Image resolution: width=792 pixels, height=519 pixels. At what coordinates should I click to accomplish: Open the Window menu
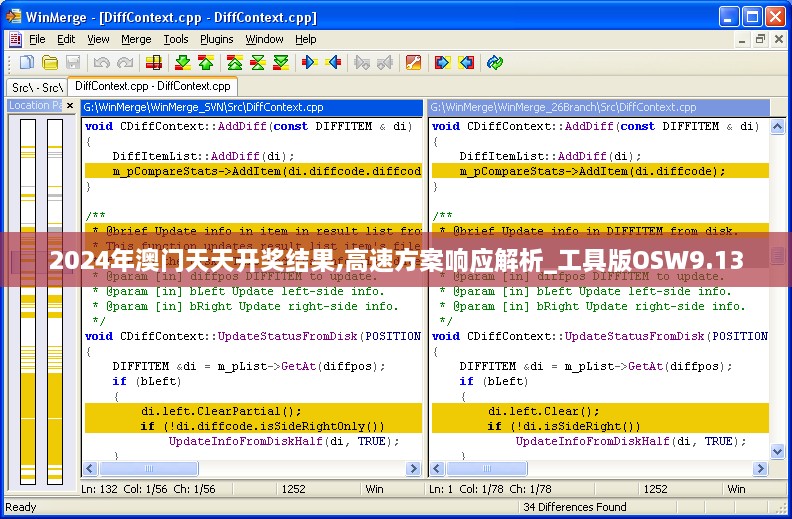click(264, 39)
